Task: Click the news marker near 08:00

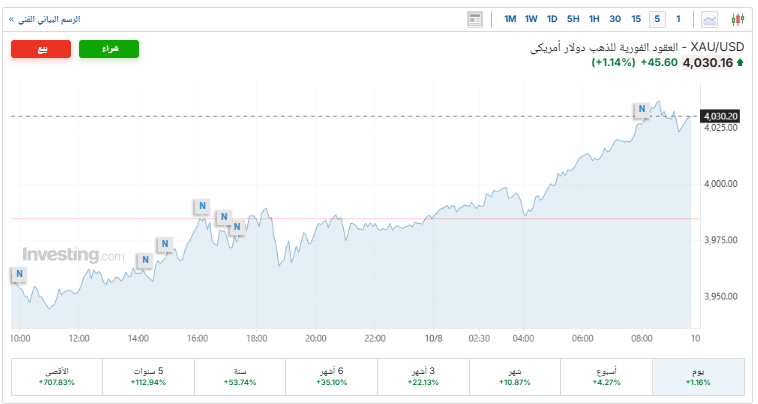Action: [641, 108]
